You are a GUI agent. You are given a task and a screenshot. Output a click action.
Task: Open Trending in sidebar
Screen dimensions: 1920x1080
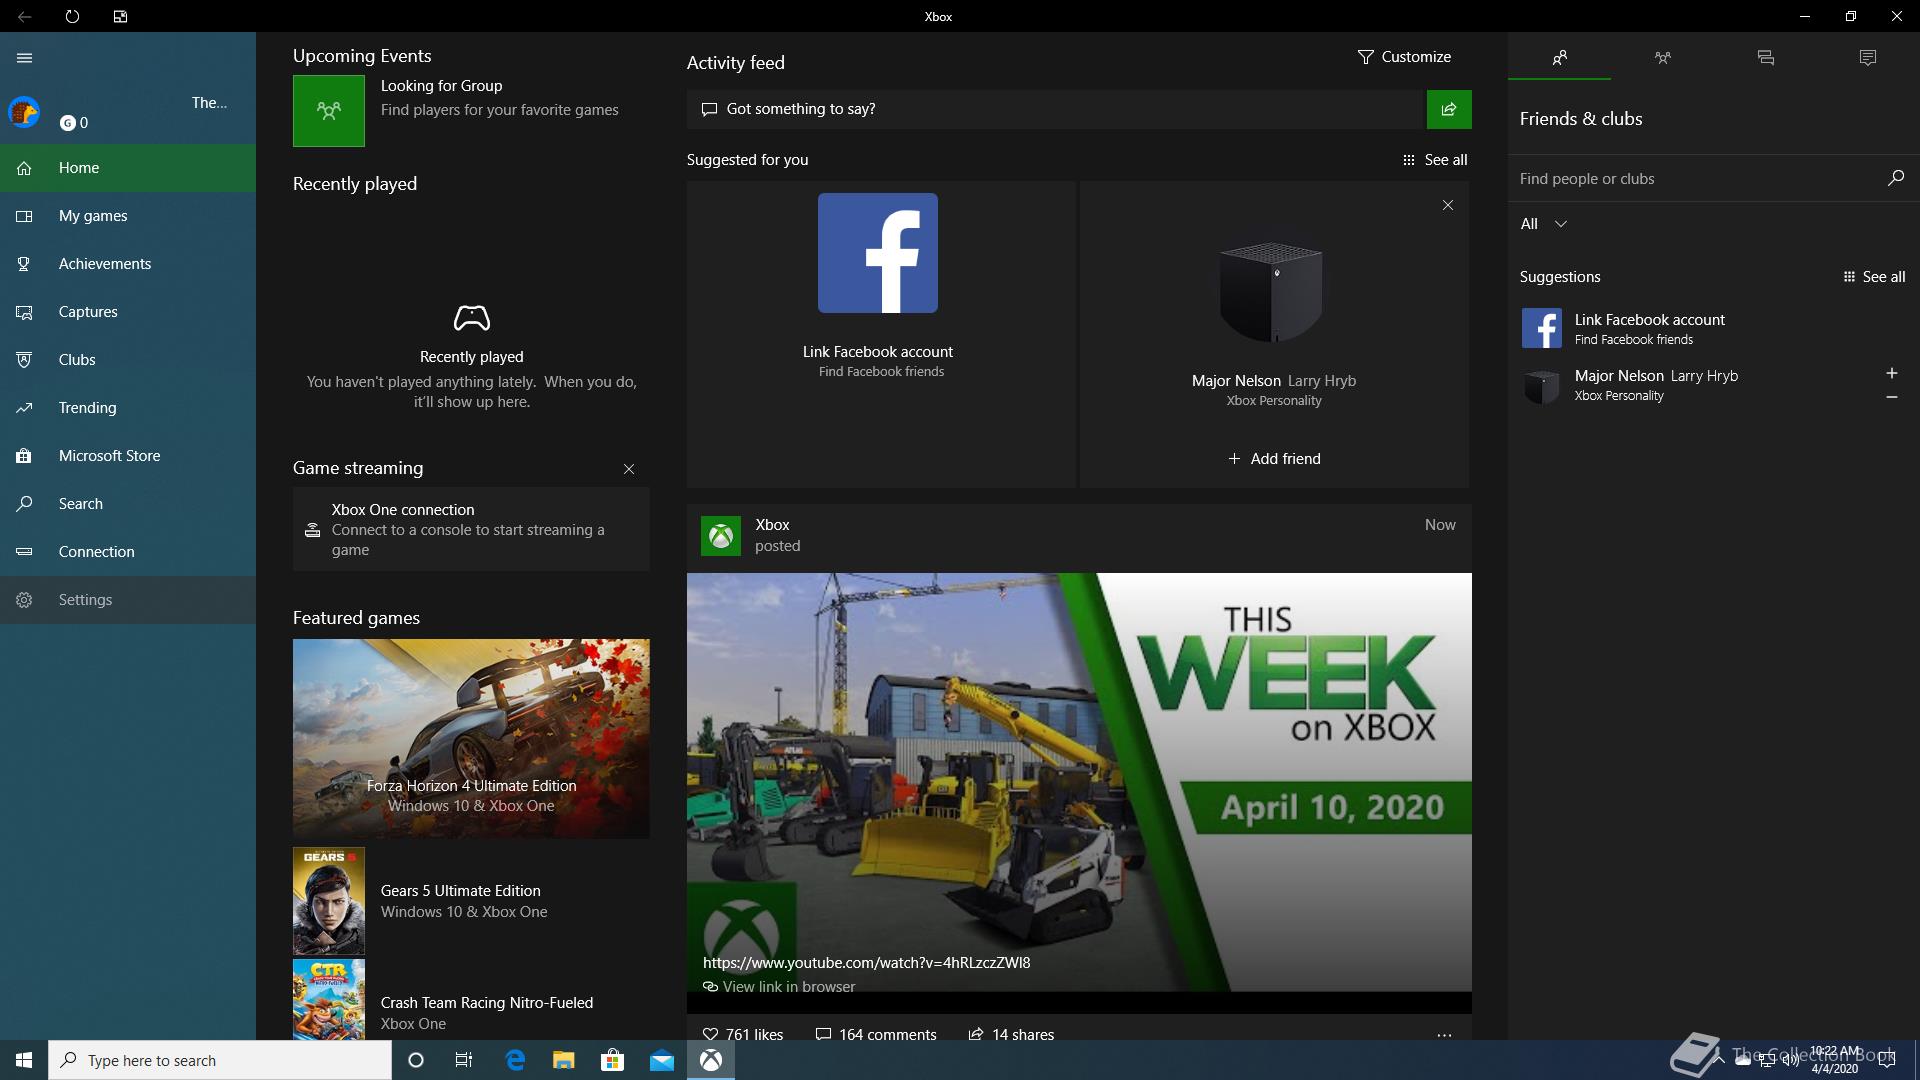coord(128,408)
